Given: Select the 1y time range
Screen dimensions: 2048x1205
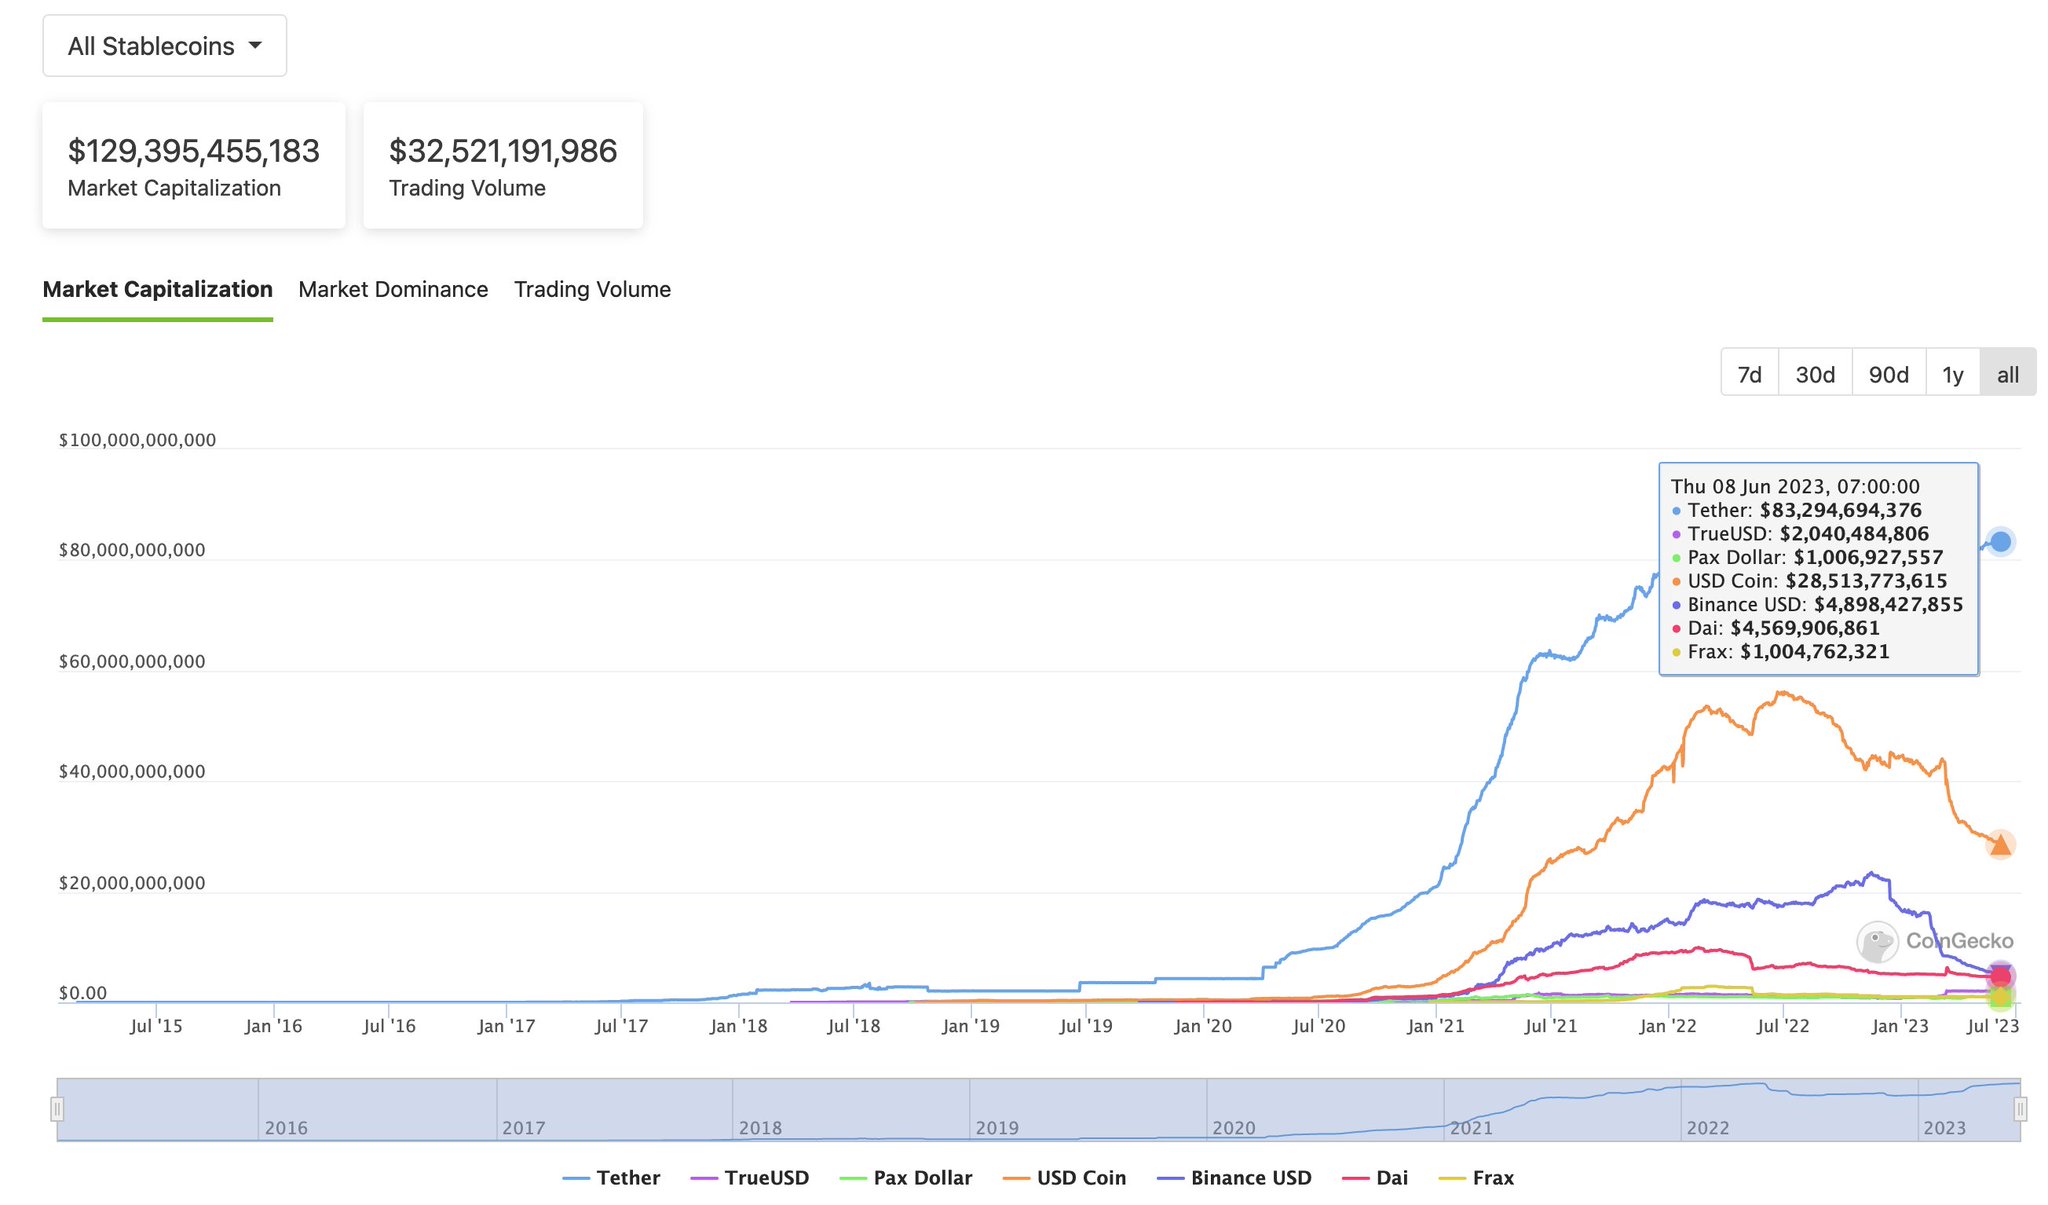Looking at the screenshot, I should (x=1953, y=374).
